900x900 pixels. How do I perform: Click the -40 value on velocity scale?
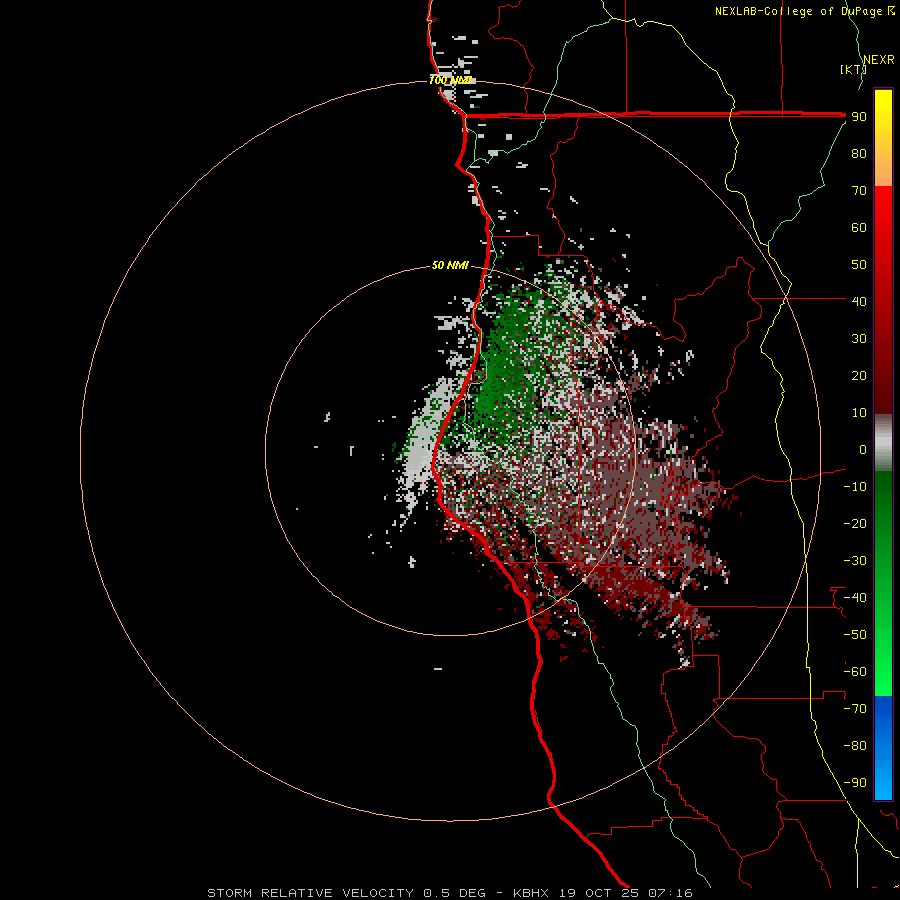(855, 598)
